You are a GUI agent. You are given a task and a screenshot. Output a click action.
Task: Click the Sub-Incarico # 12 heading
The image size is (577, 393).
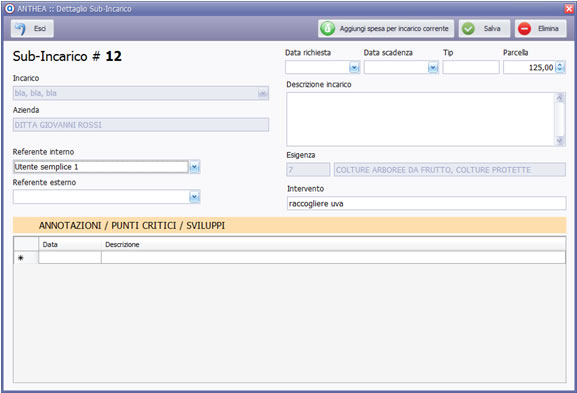coord(67,56)
